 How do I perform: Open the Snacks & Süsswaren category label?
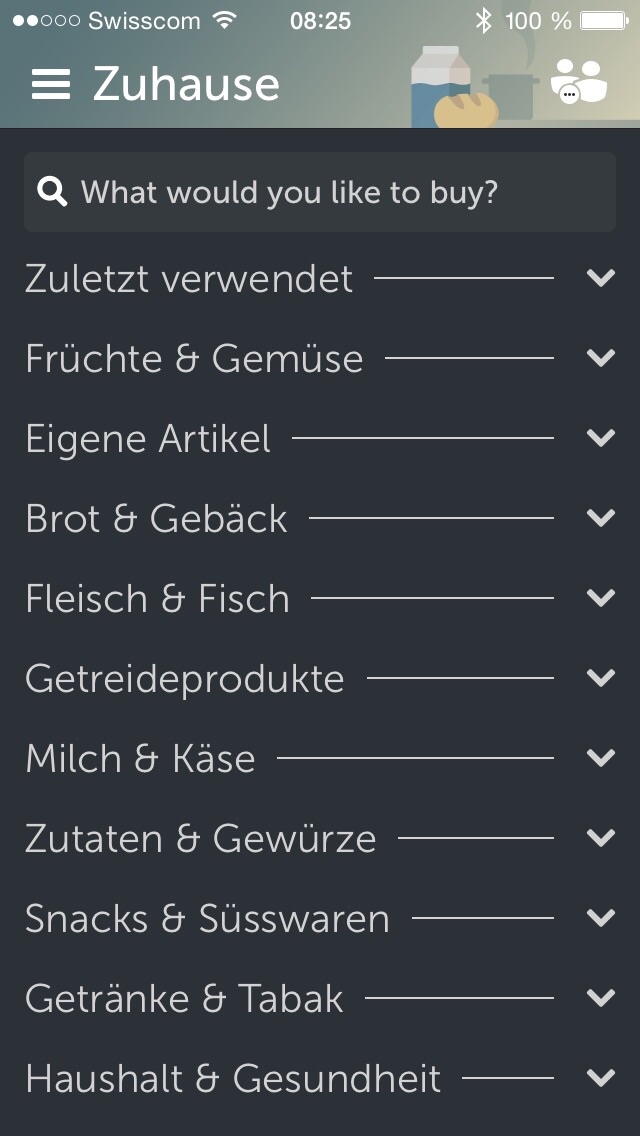click(x=207, y=919)
